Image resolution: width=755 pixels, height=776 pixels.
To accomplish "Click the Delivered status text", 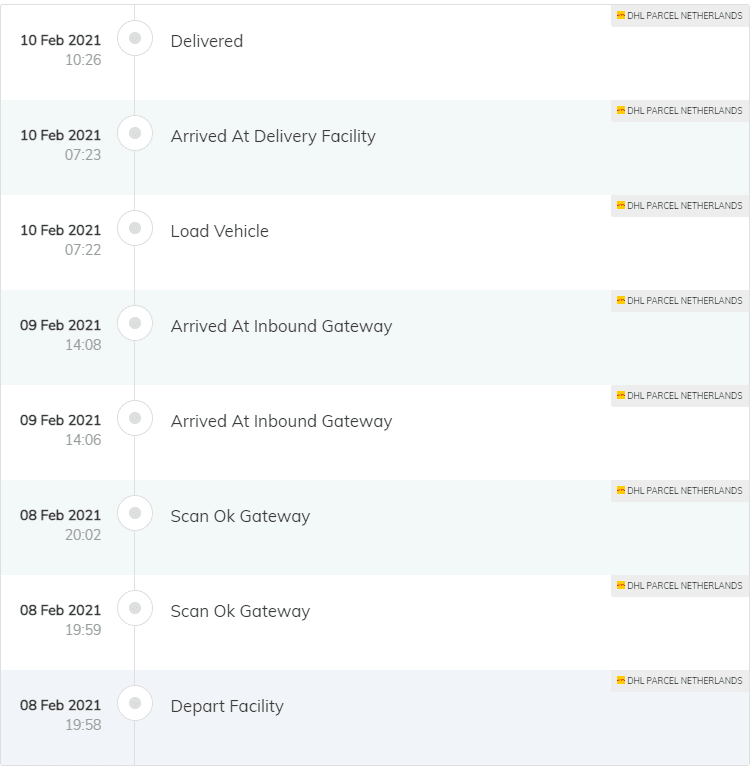I will [x=207, y=41].
